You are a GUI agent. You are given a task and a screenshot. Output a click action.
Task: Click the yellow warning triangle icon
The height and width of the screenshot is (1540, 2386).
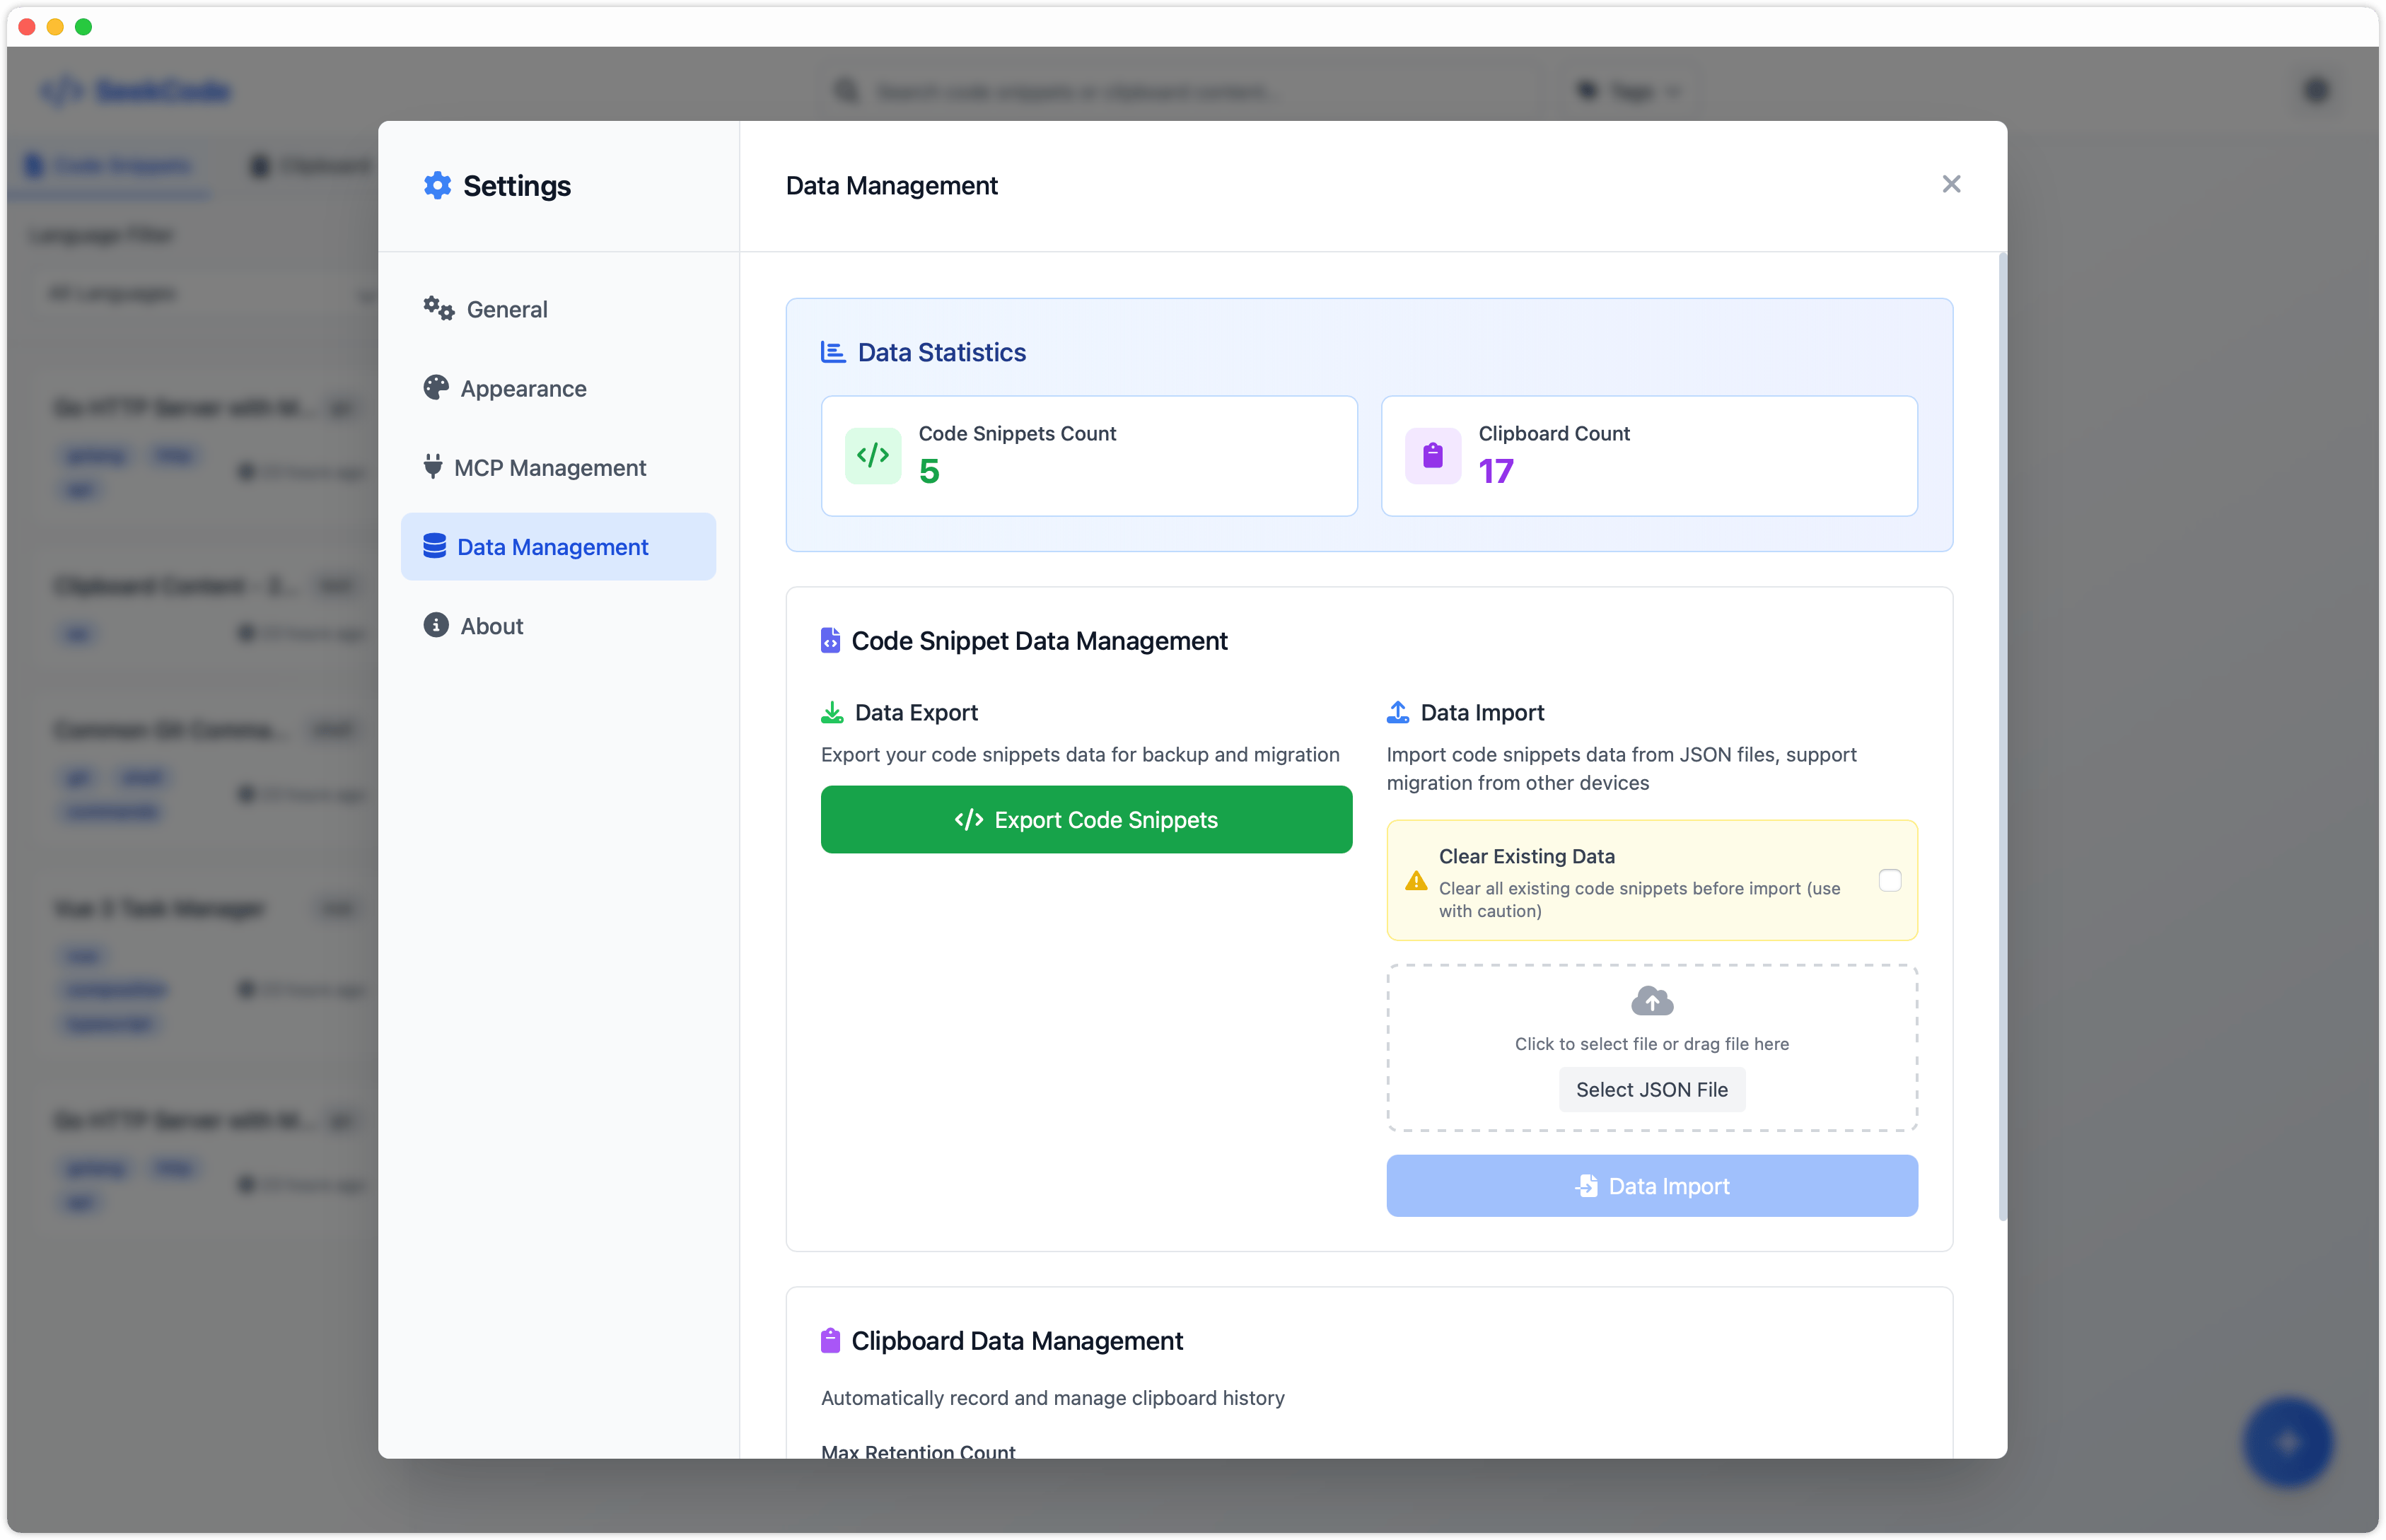tap(1416, 881)
